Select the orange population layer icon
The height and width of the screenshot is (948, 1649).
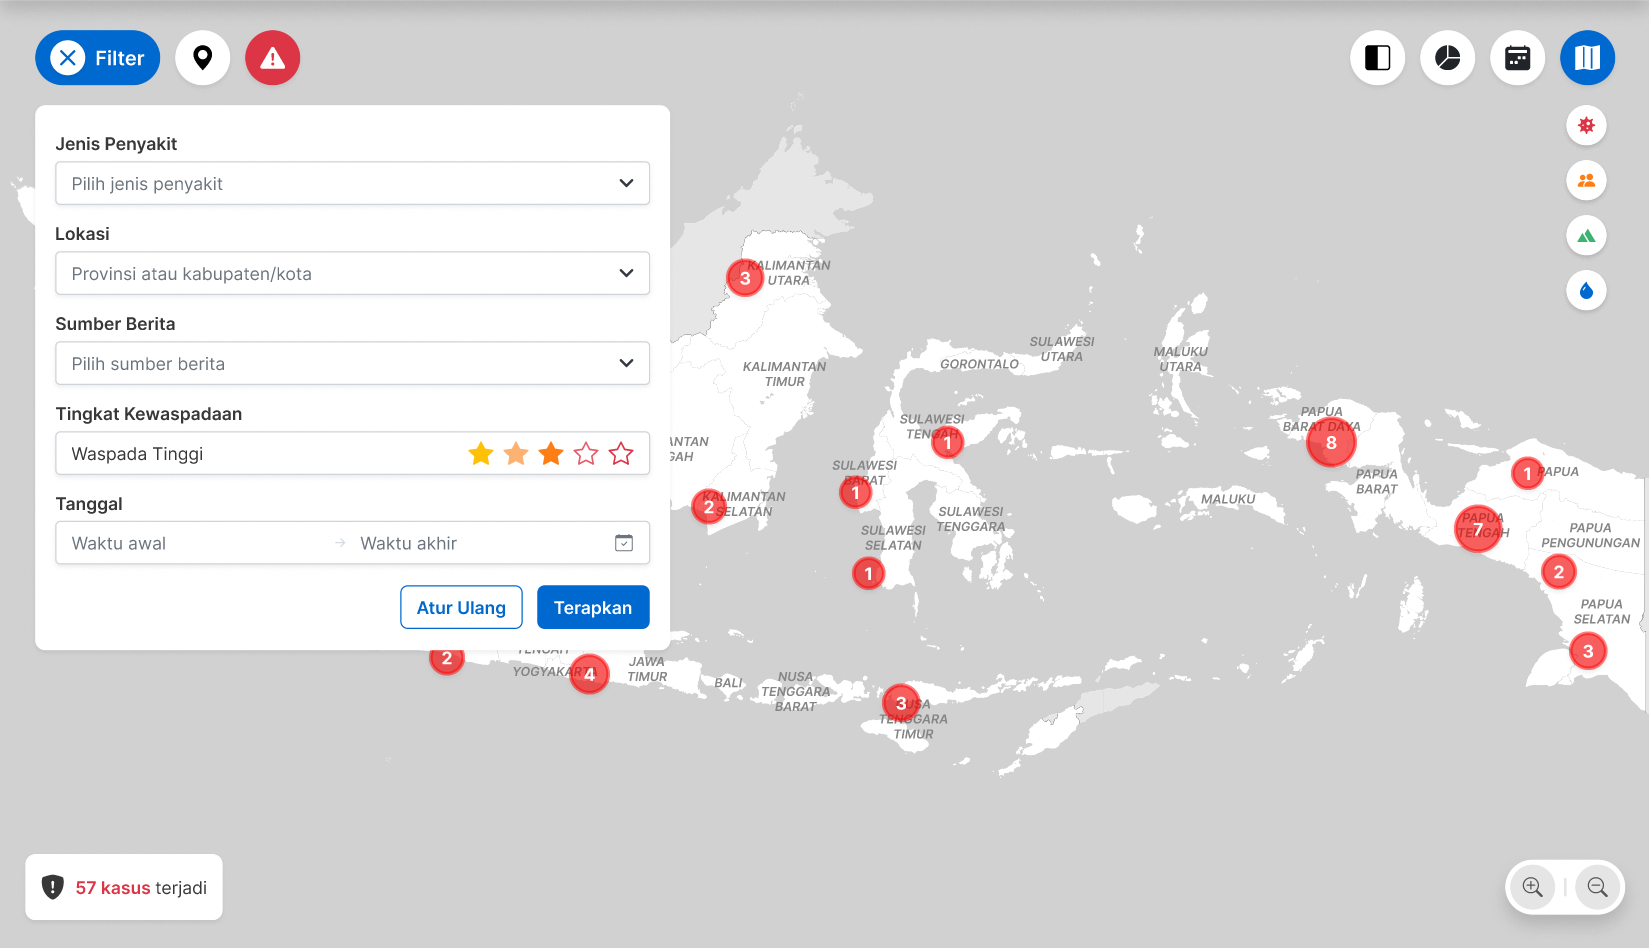(x=1586, y=181)
